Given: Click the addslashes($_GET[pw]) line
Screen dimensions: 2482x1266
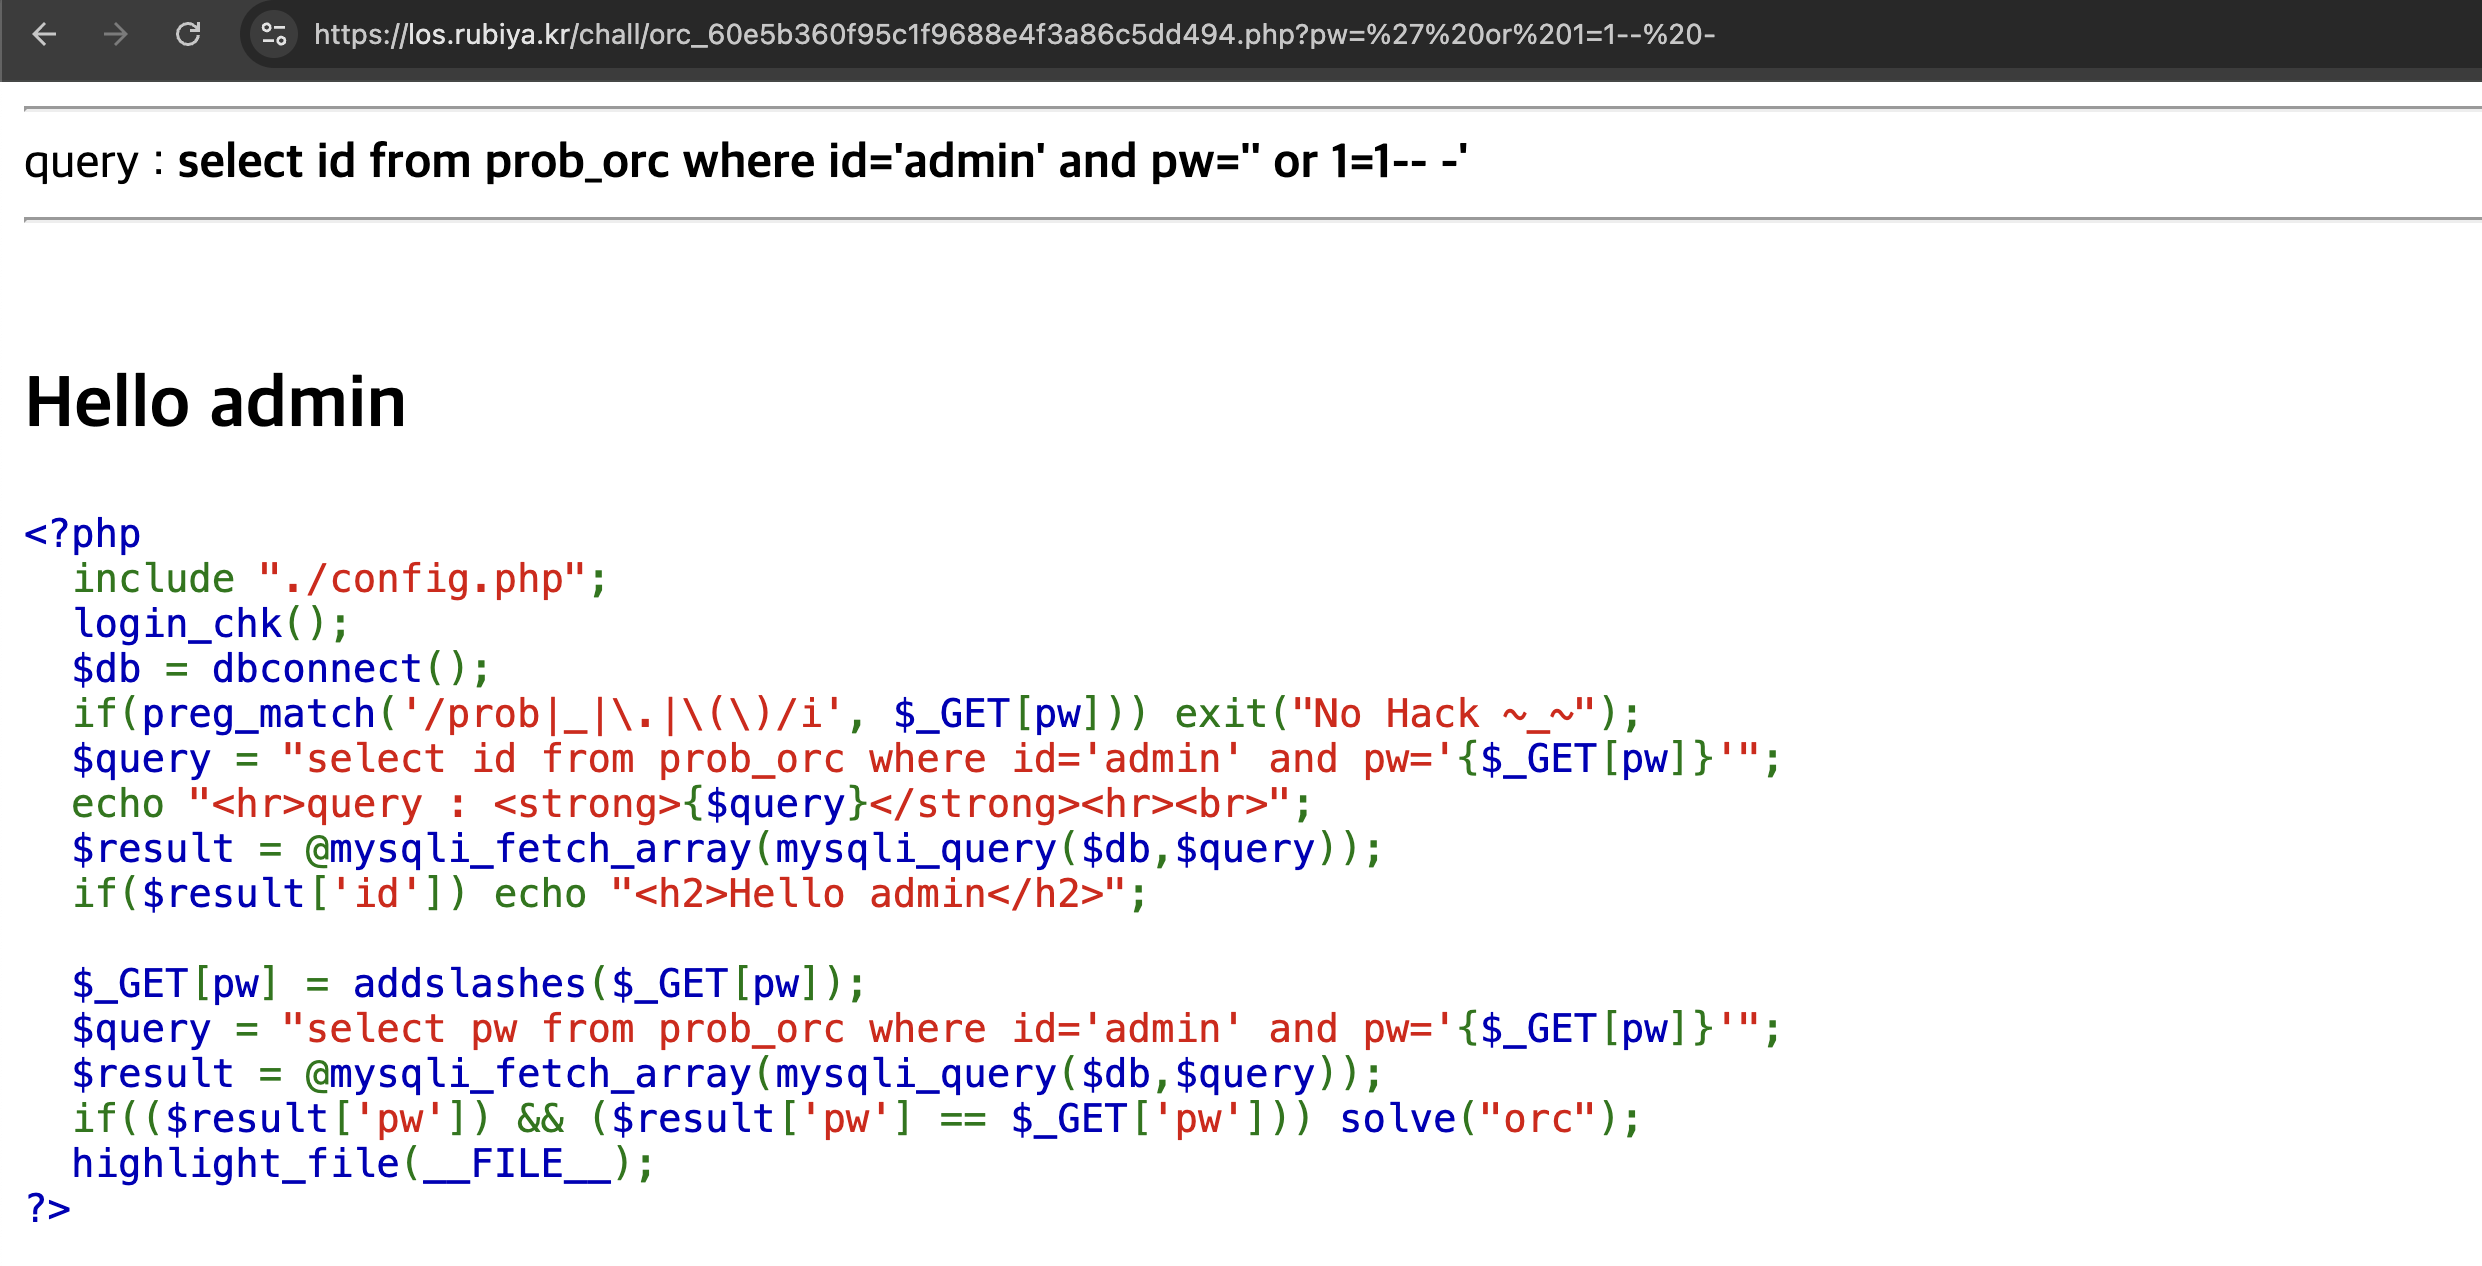Looking at the screenshot, I should pyautogui.click(x=468, y=983).
